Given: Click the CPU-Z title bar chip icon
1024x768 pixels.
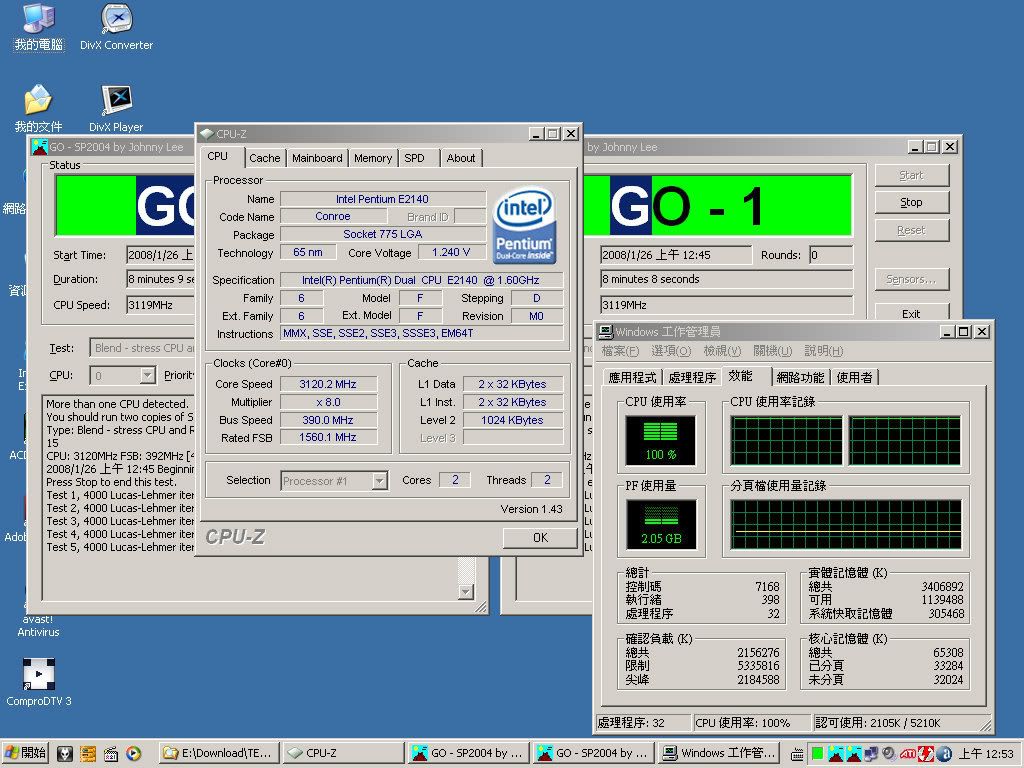Looking at the screenshot, I should [x=207, y=134].
